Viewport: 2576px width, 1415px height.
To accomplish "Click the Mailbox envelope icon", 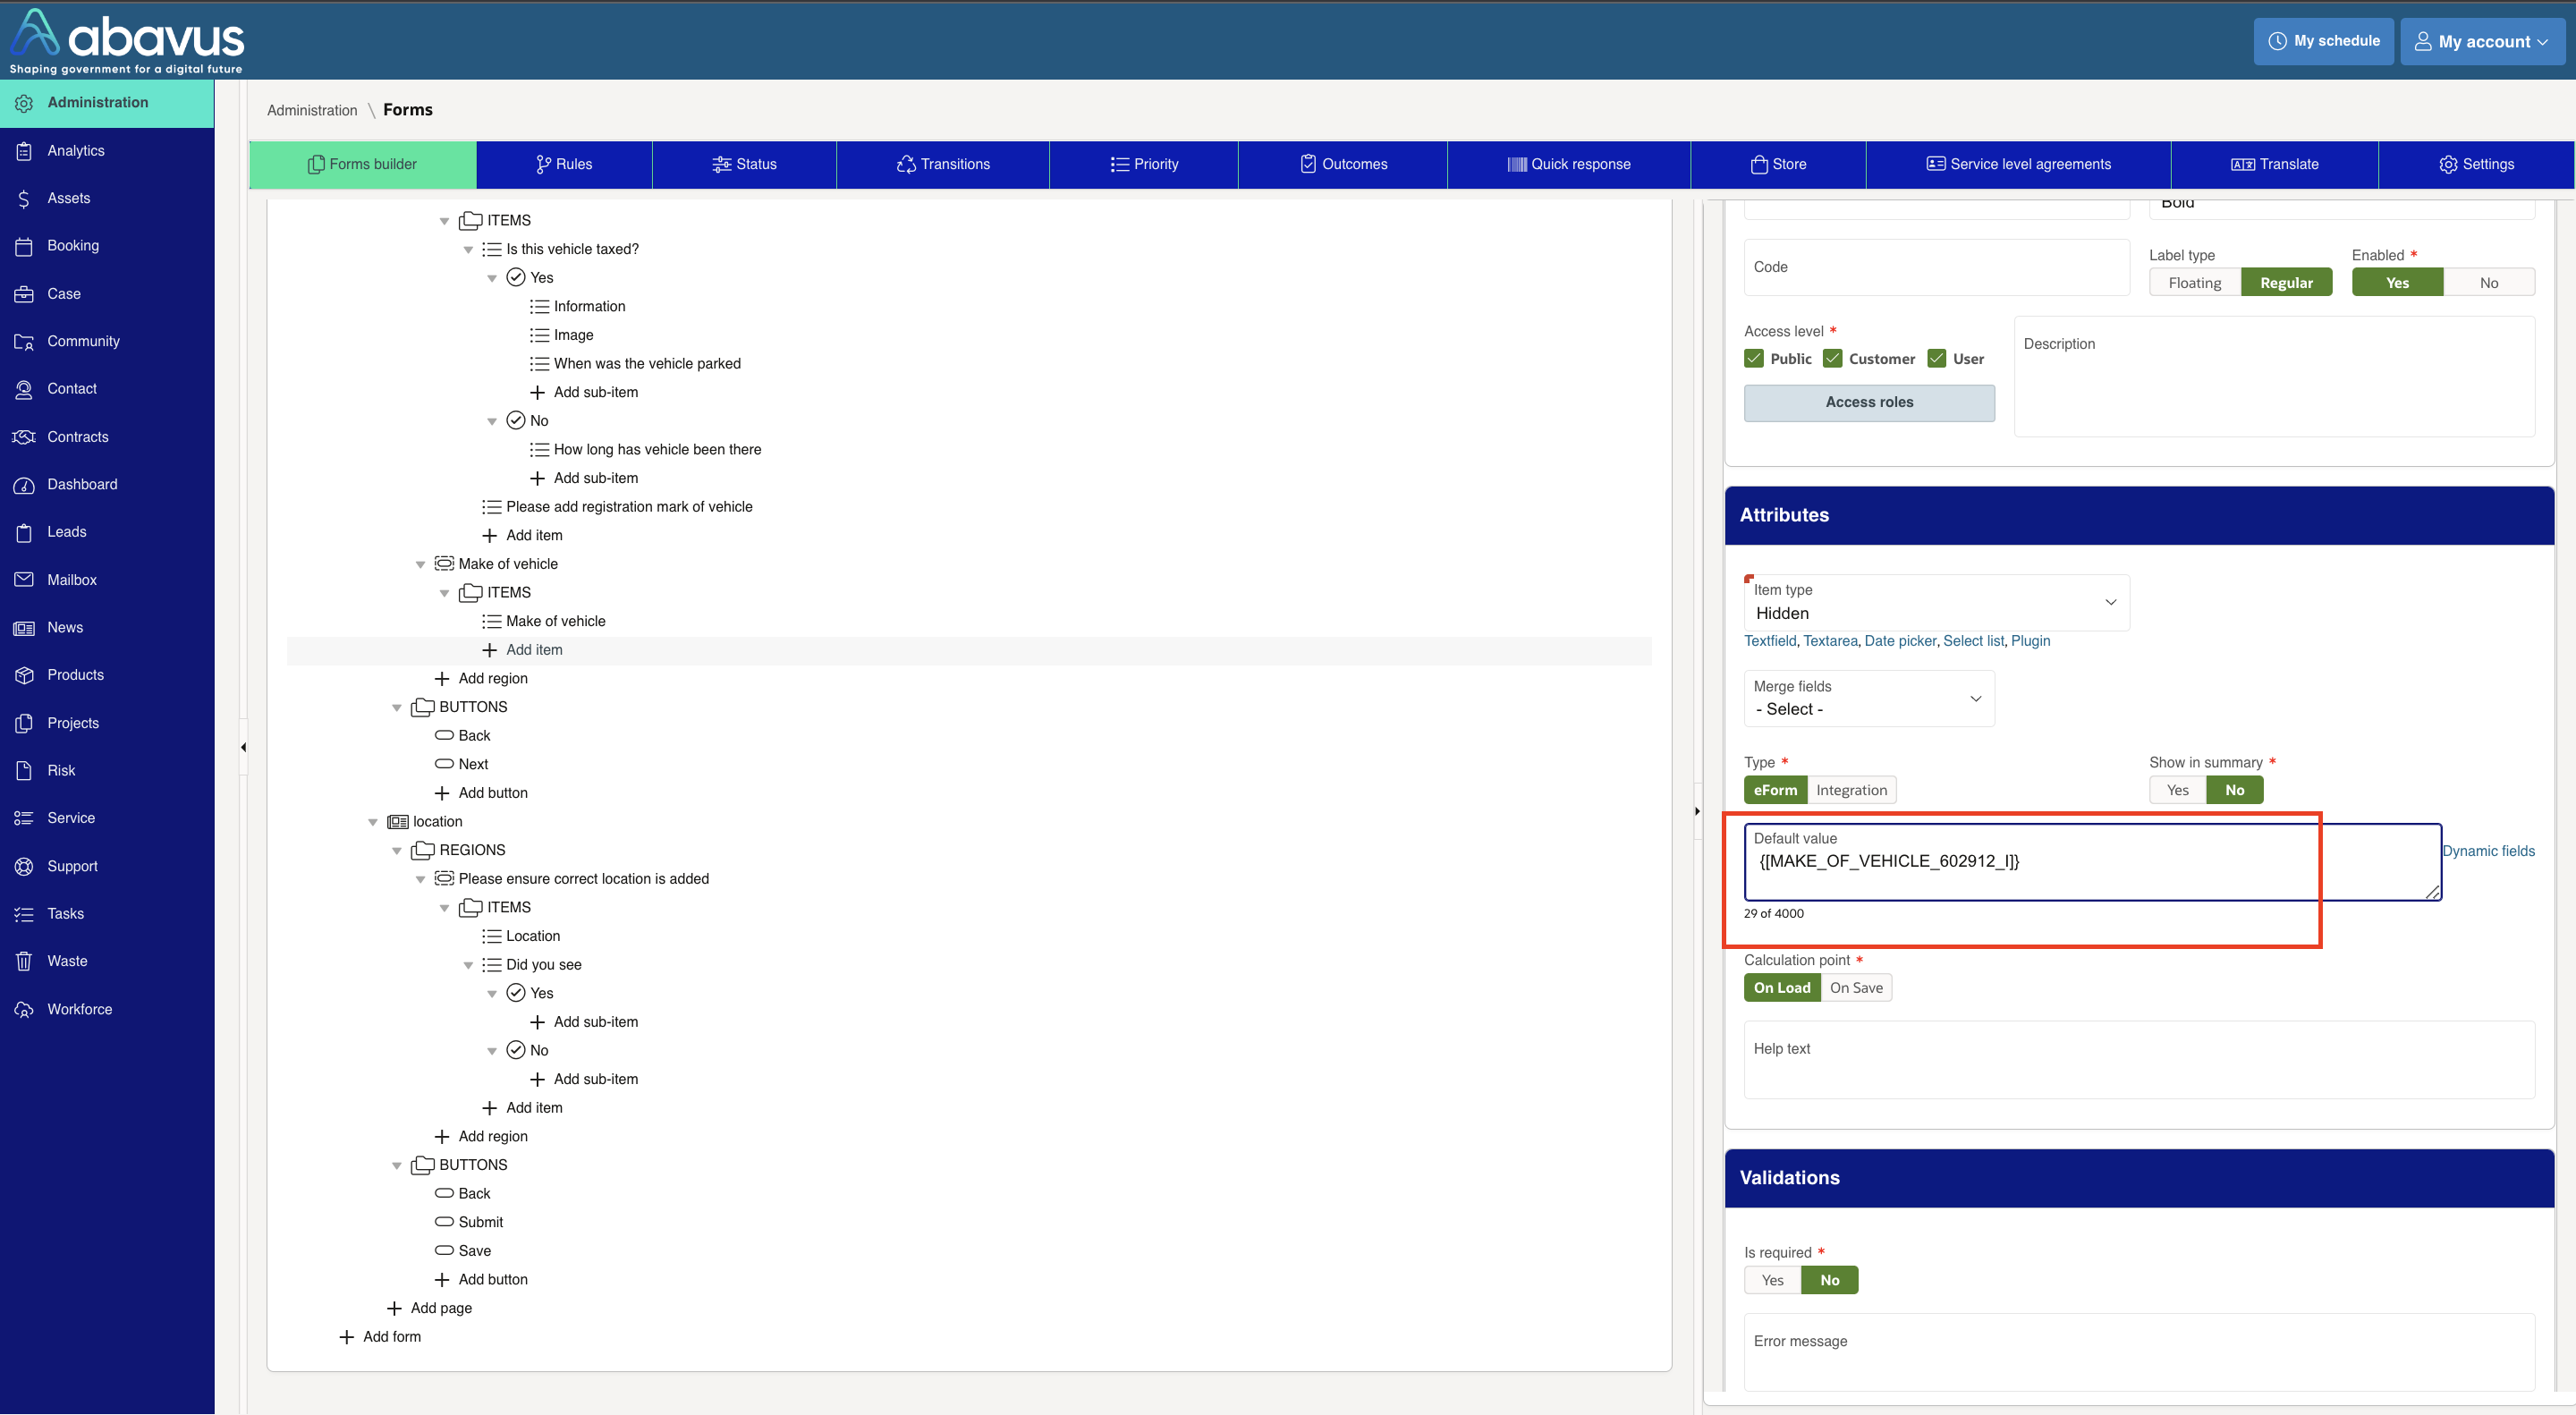I will tap(24, 580).
